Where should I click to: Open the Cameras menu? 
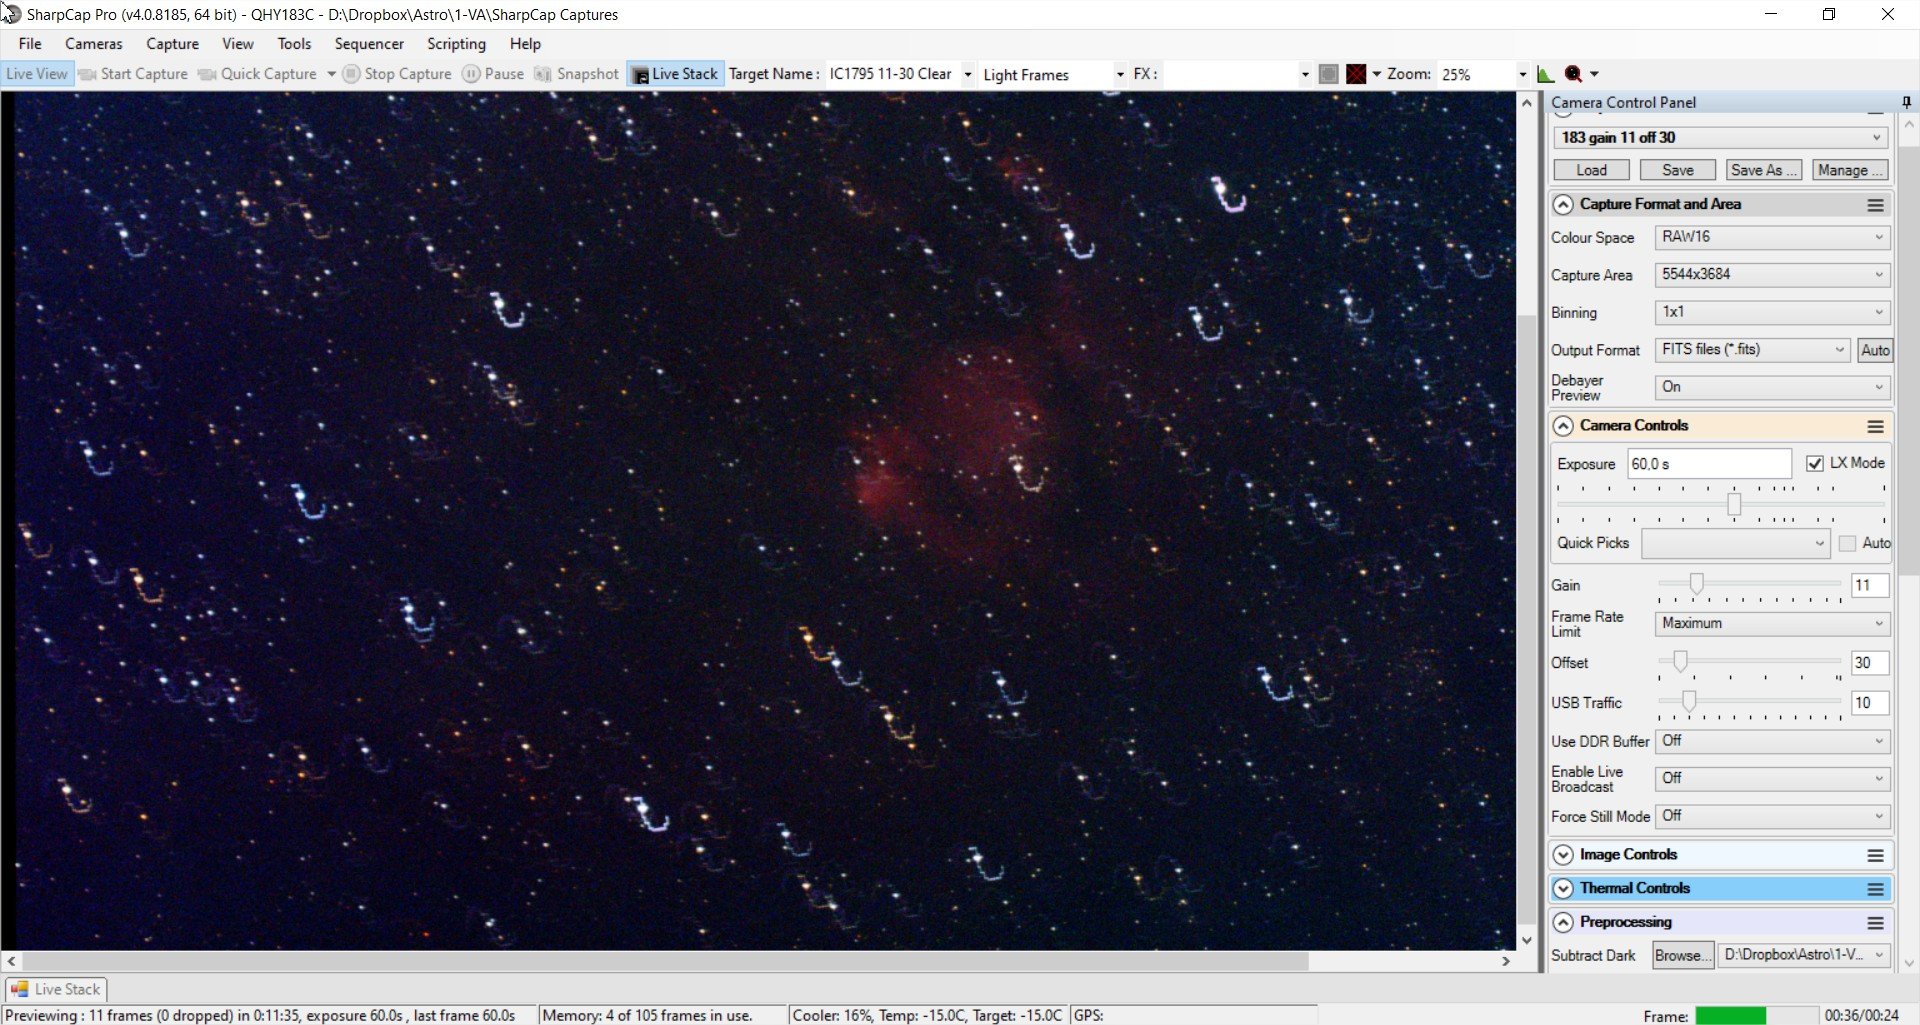click(x=94, y=44)
